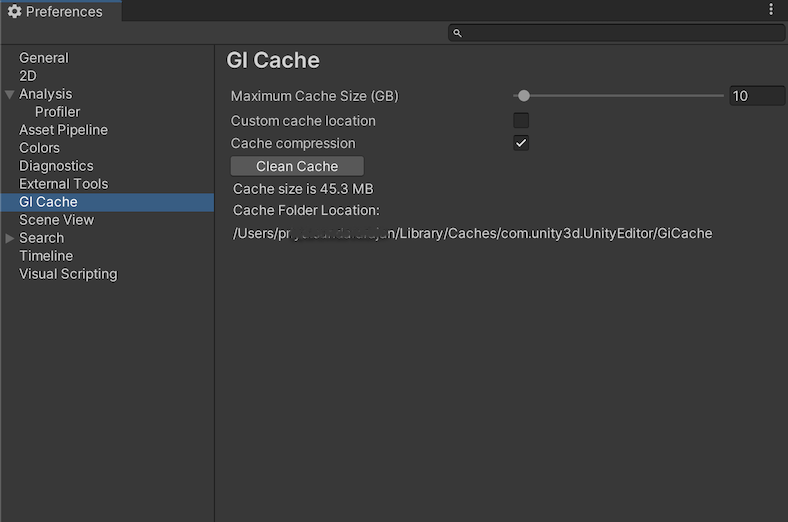Click the preferences search text box

[620, 33]
